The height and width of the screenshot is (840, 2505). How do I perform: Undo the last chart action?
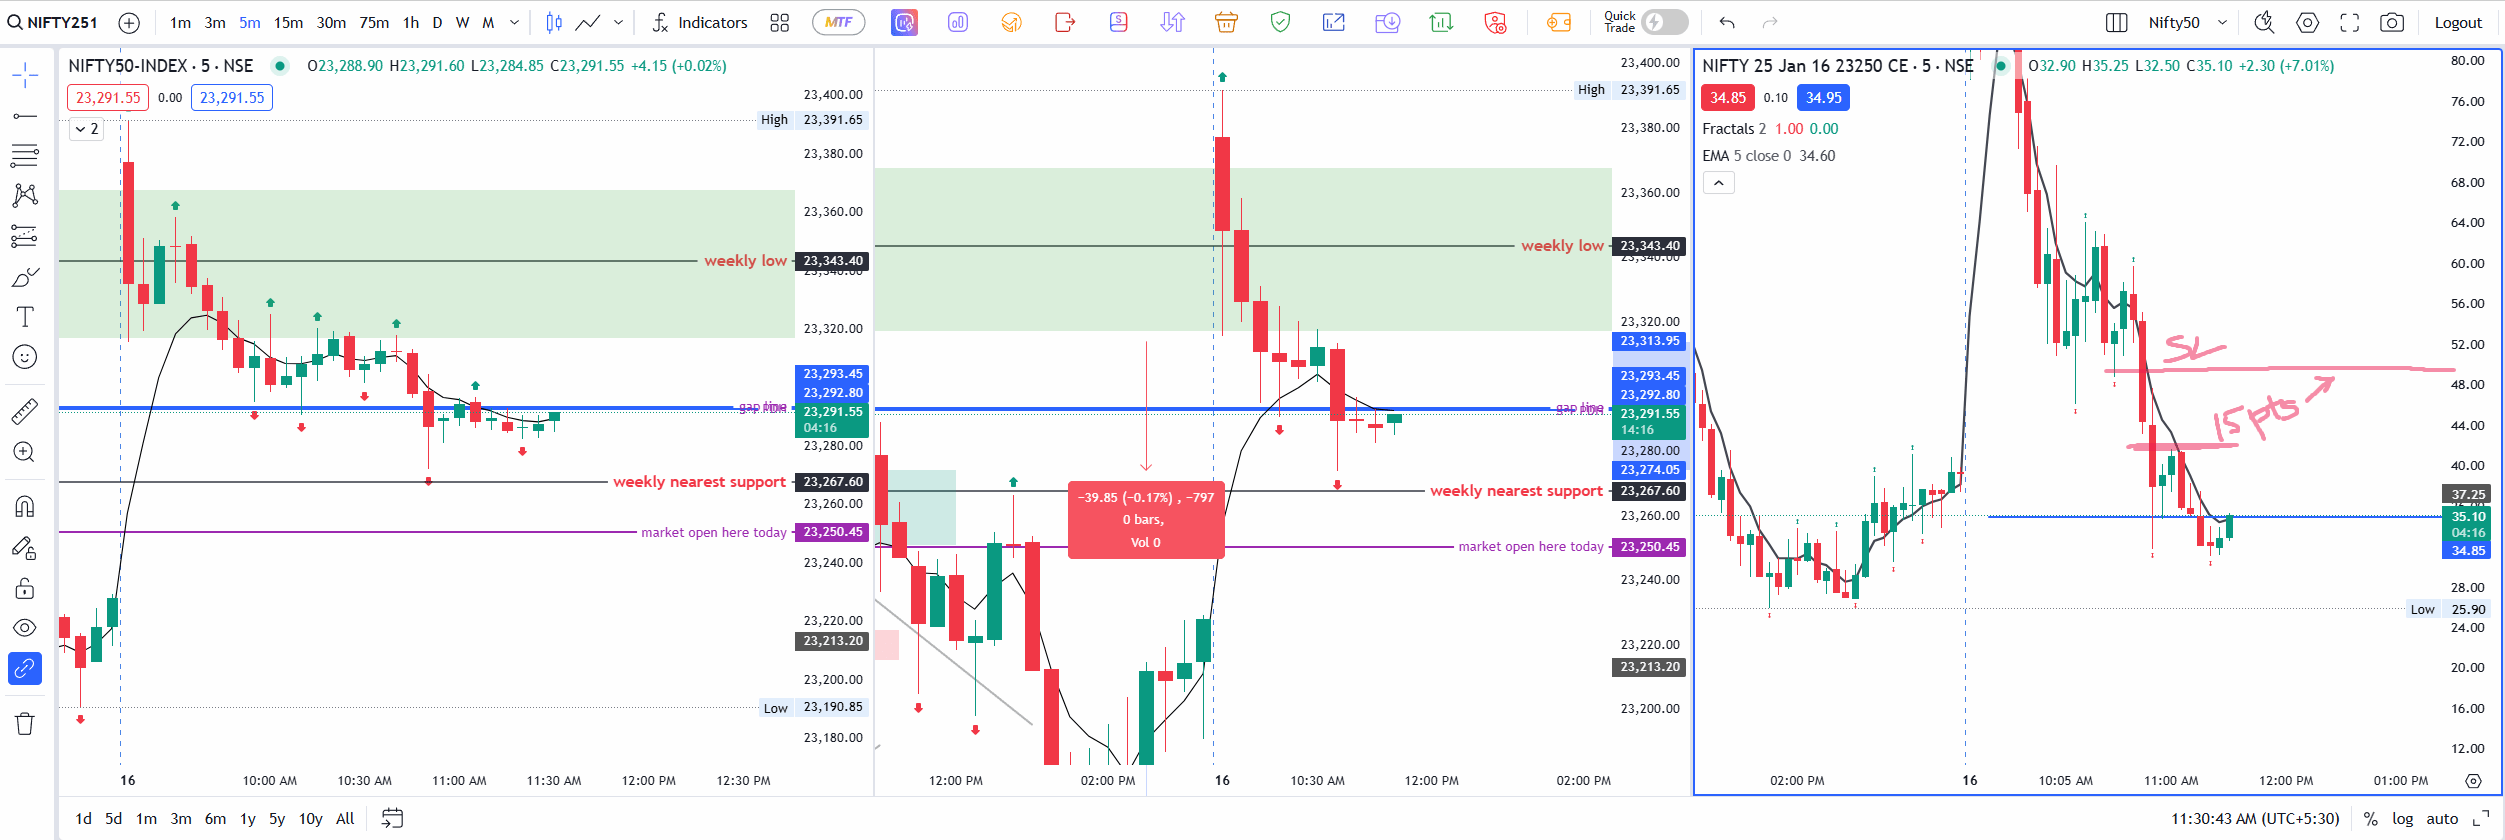point(1727,22)
